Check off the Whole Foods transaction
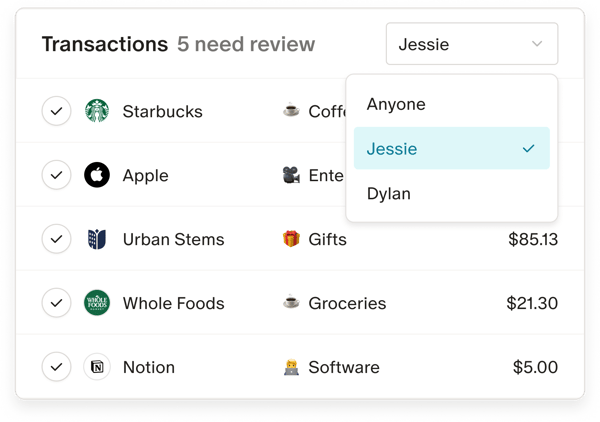 [x=57, y=303]
